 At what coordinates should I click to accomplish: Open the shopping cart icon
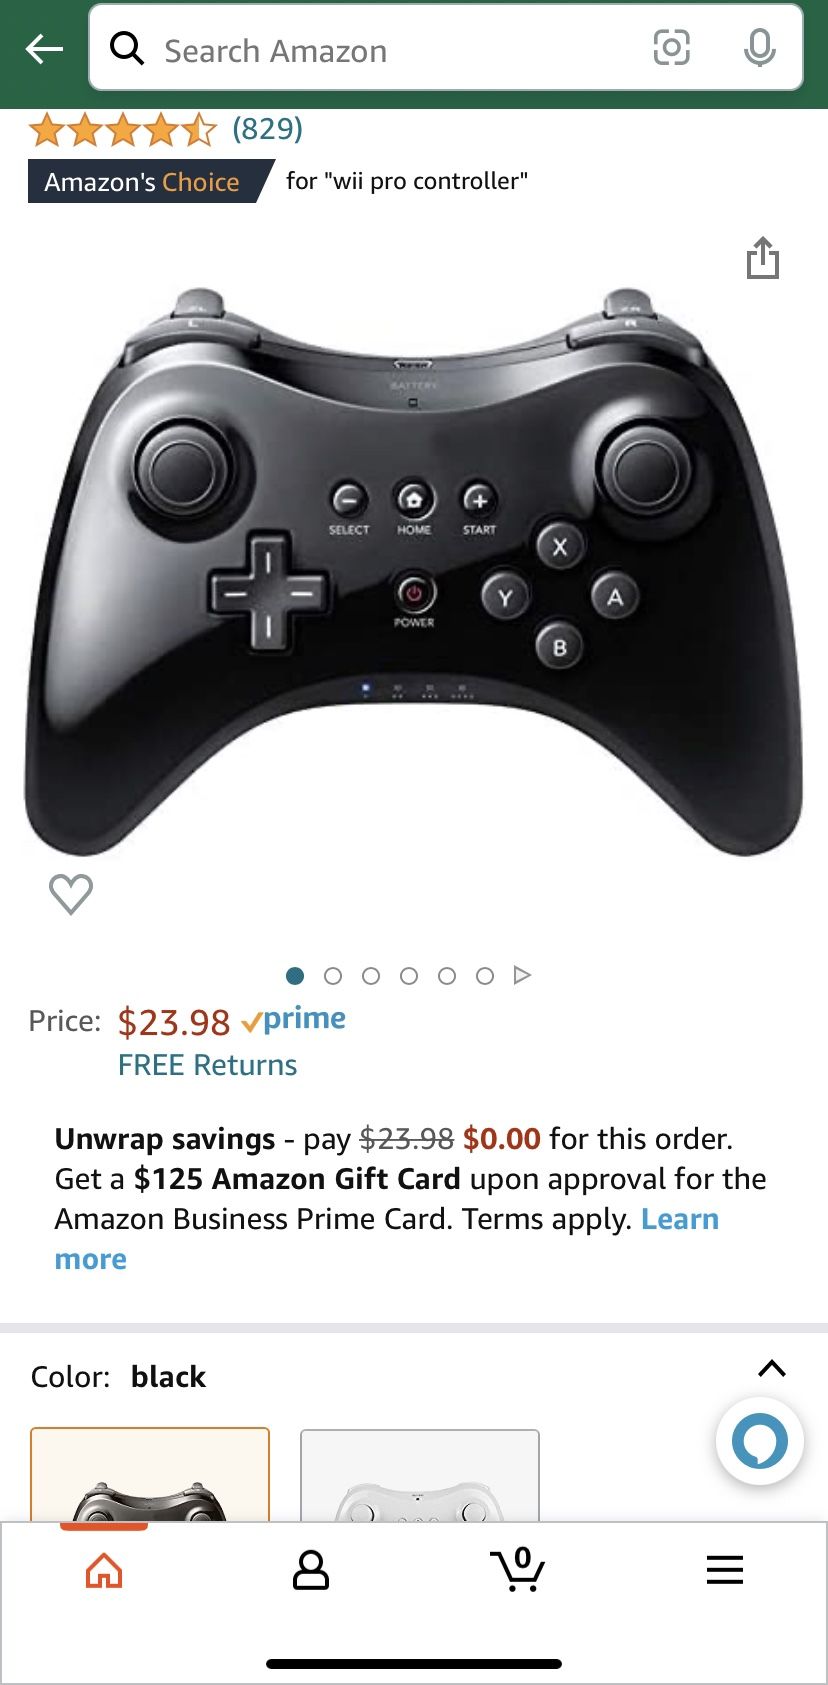click(x=517, y=1569)
